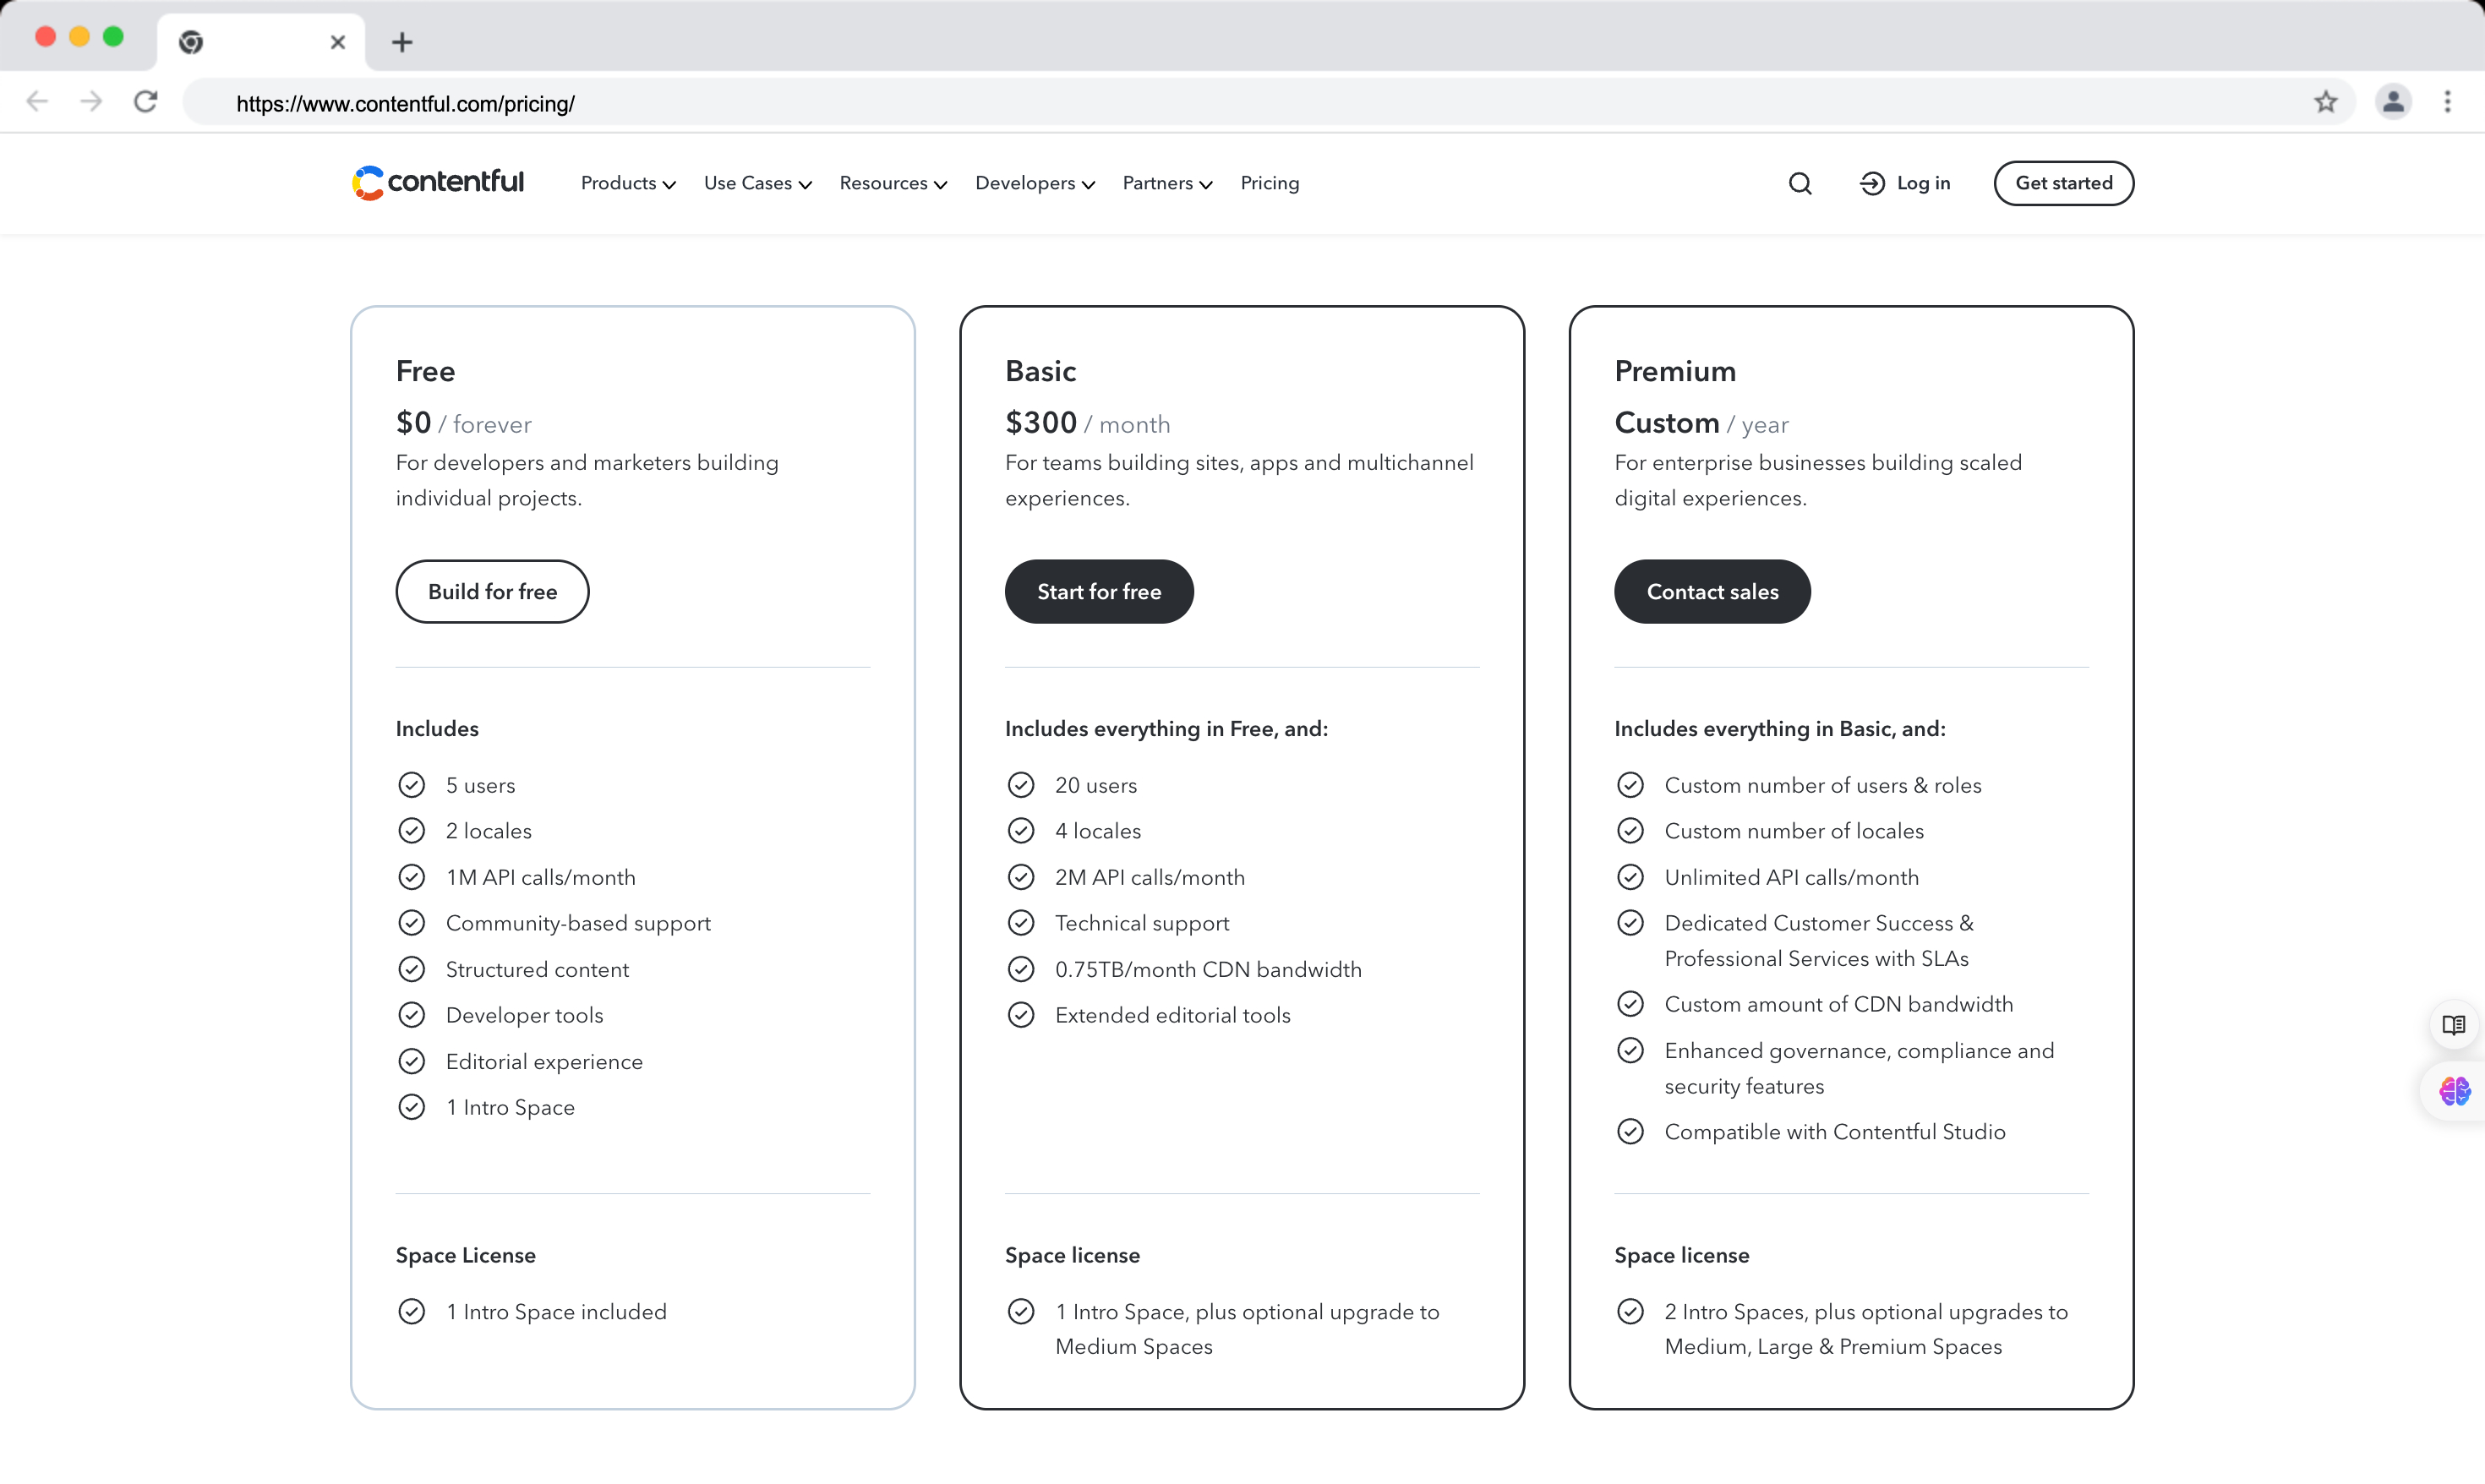Click the search magnifier icon
The width and height of the screenshot is (2485, 1484).
[1799, 183]
